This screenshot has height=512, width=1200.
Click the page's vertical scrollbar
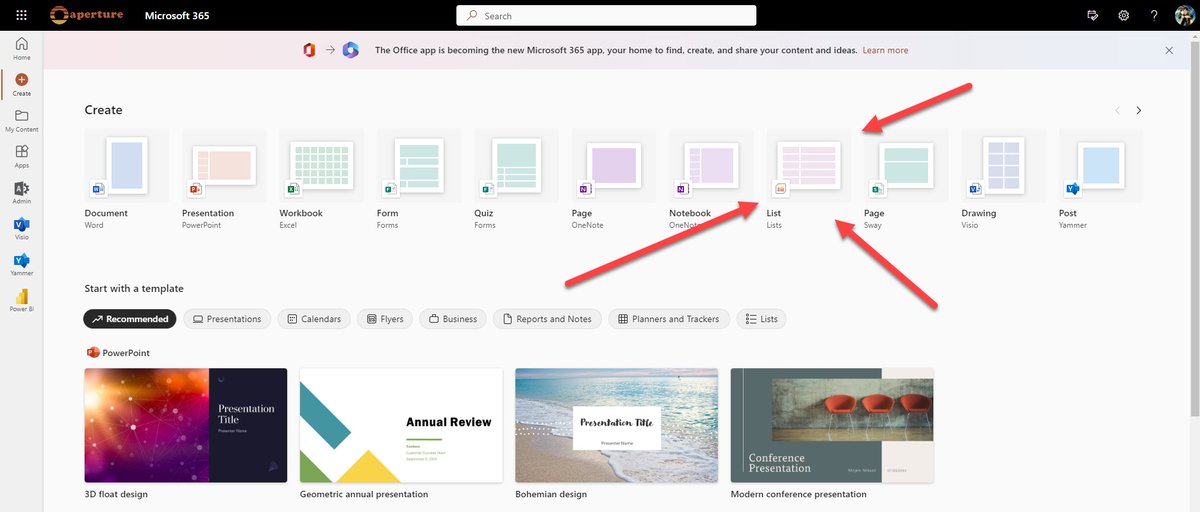point(1195,230)
